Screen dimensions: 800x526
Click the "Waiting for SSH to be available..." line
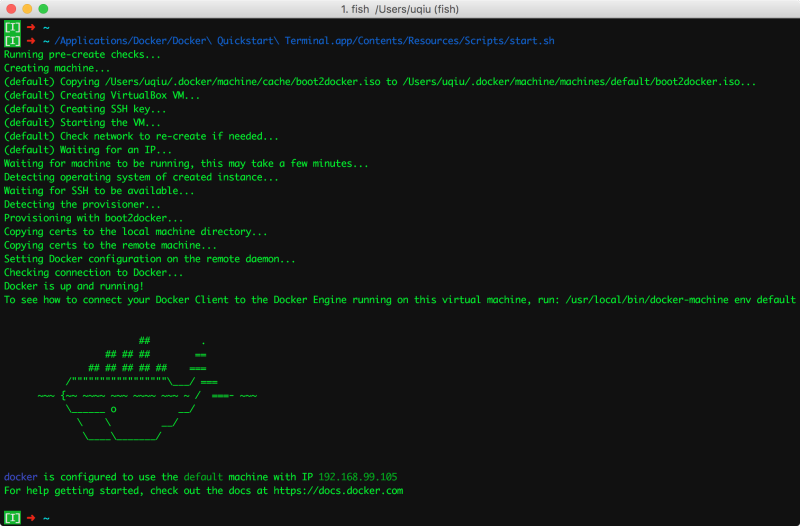point(99,190)
